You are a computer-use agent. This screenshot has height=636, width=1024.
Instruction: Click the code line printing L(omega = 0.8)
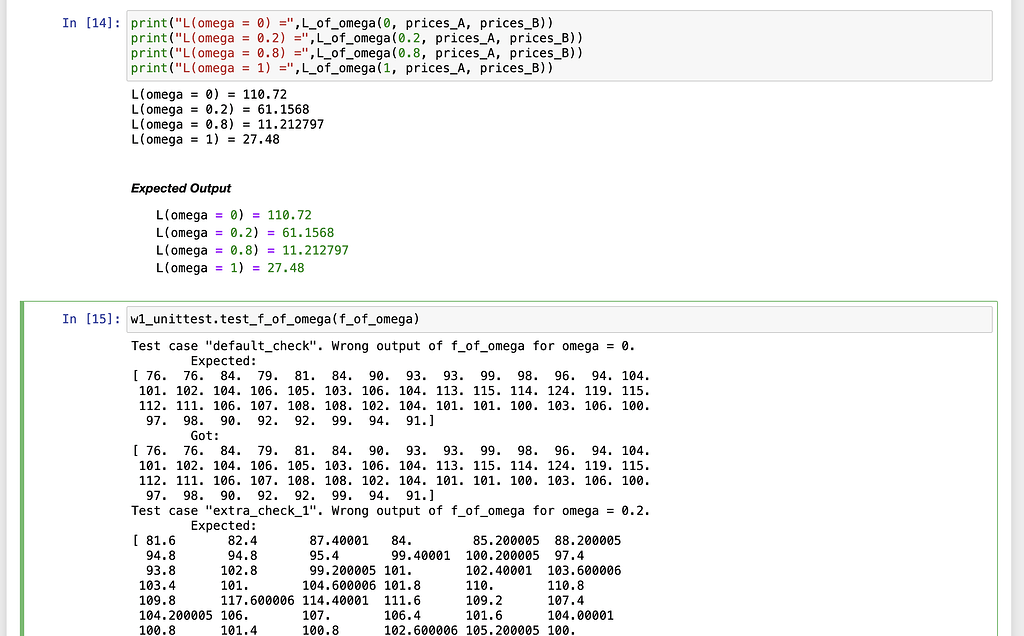click(x=357, y=53)
